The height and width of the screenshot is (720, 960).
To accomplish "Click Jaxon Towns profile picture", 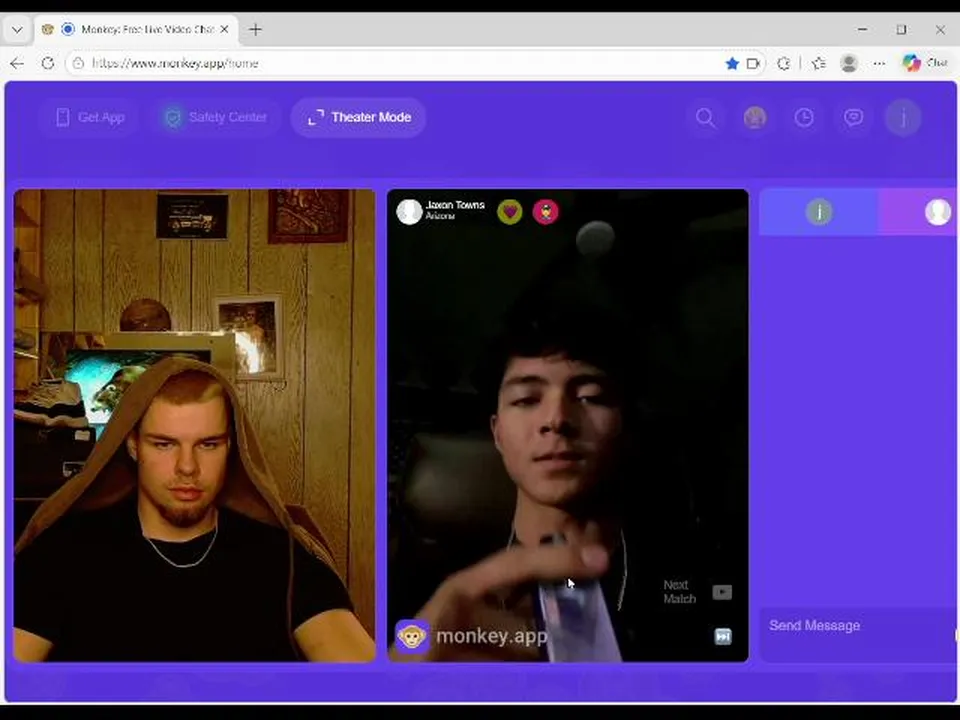I will (409, 211).
